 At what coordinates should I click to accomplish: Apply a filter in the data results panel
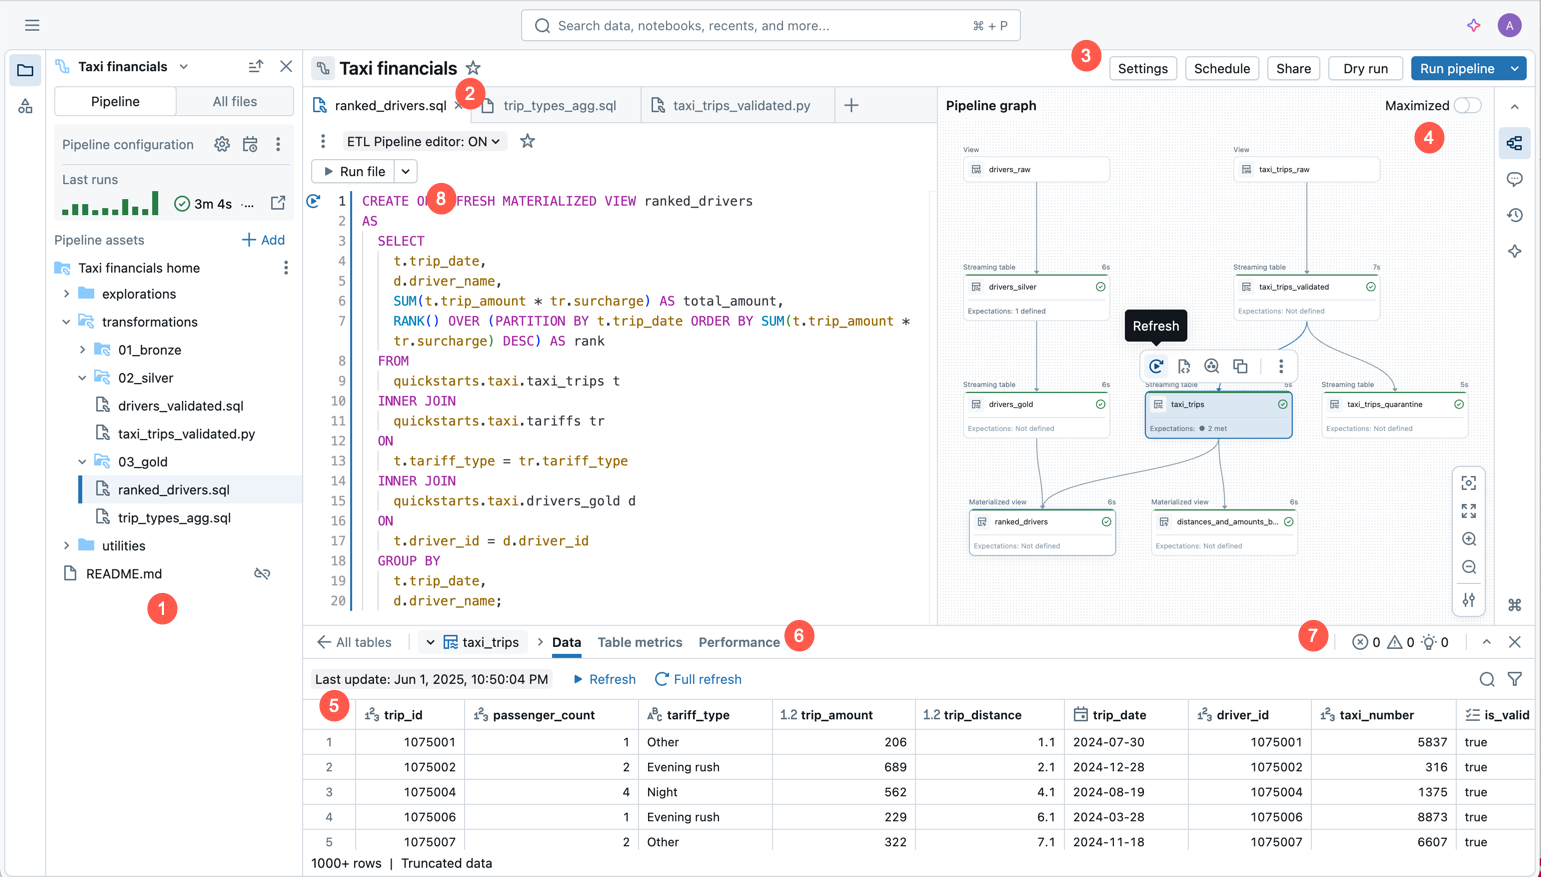(1515, 678)
